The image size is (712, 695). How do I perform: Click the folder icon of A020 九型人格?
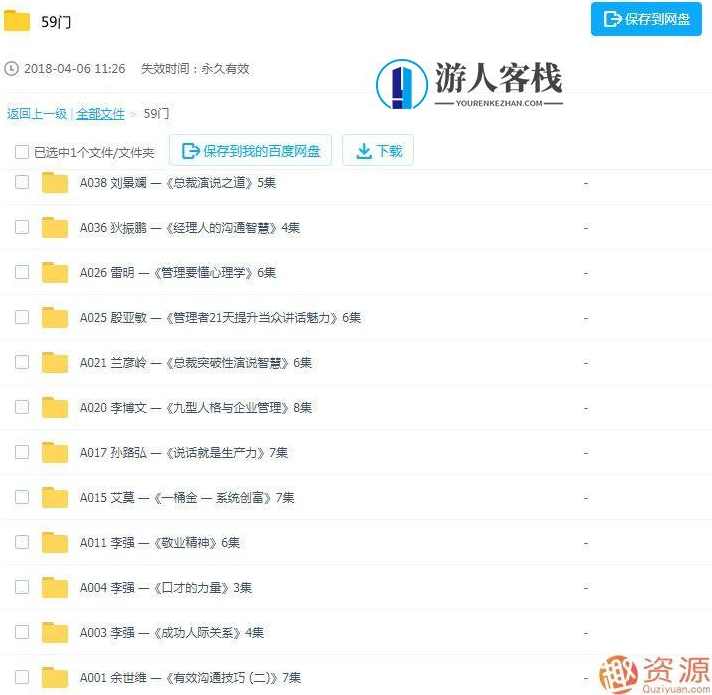point(55,407)
